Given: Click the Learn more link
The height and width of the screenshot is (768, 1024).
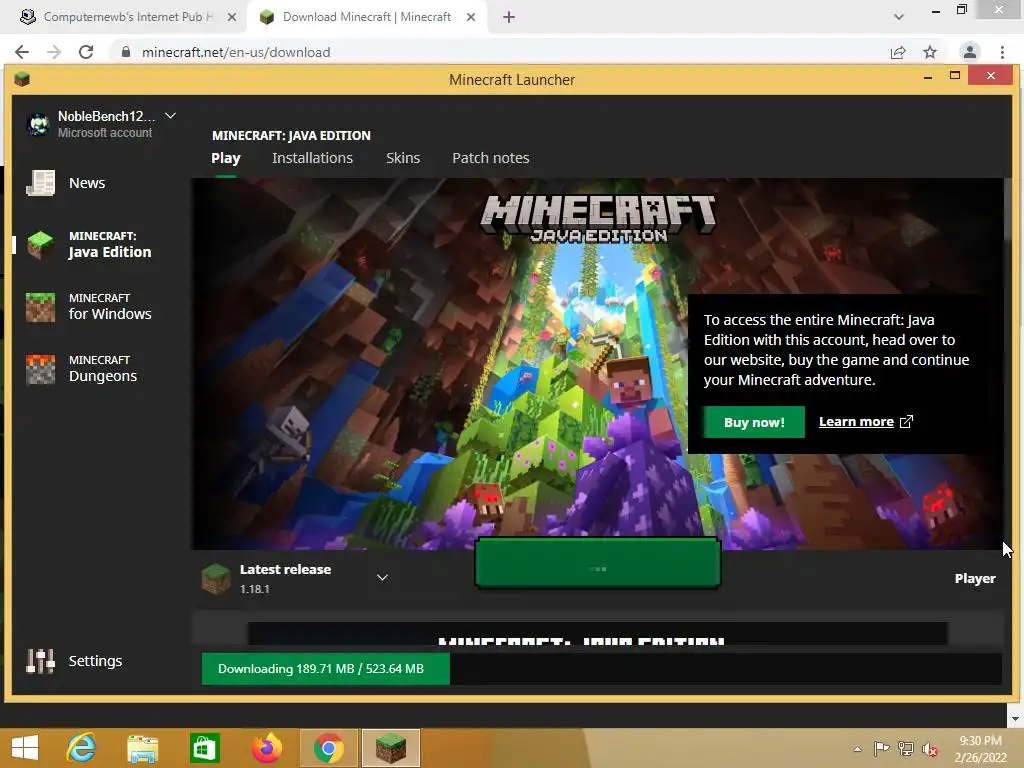Looking at the screenshot, I should click(856, 422).
